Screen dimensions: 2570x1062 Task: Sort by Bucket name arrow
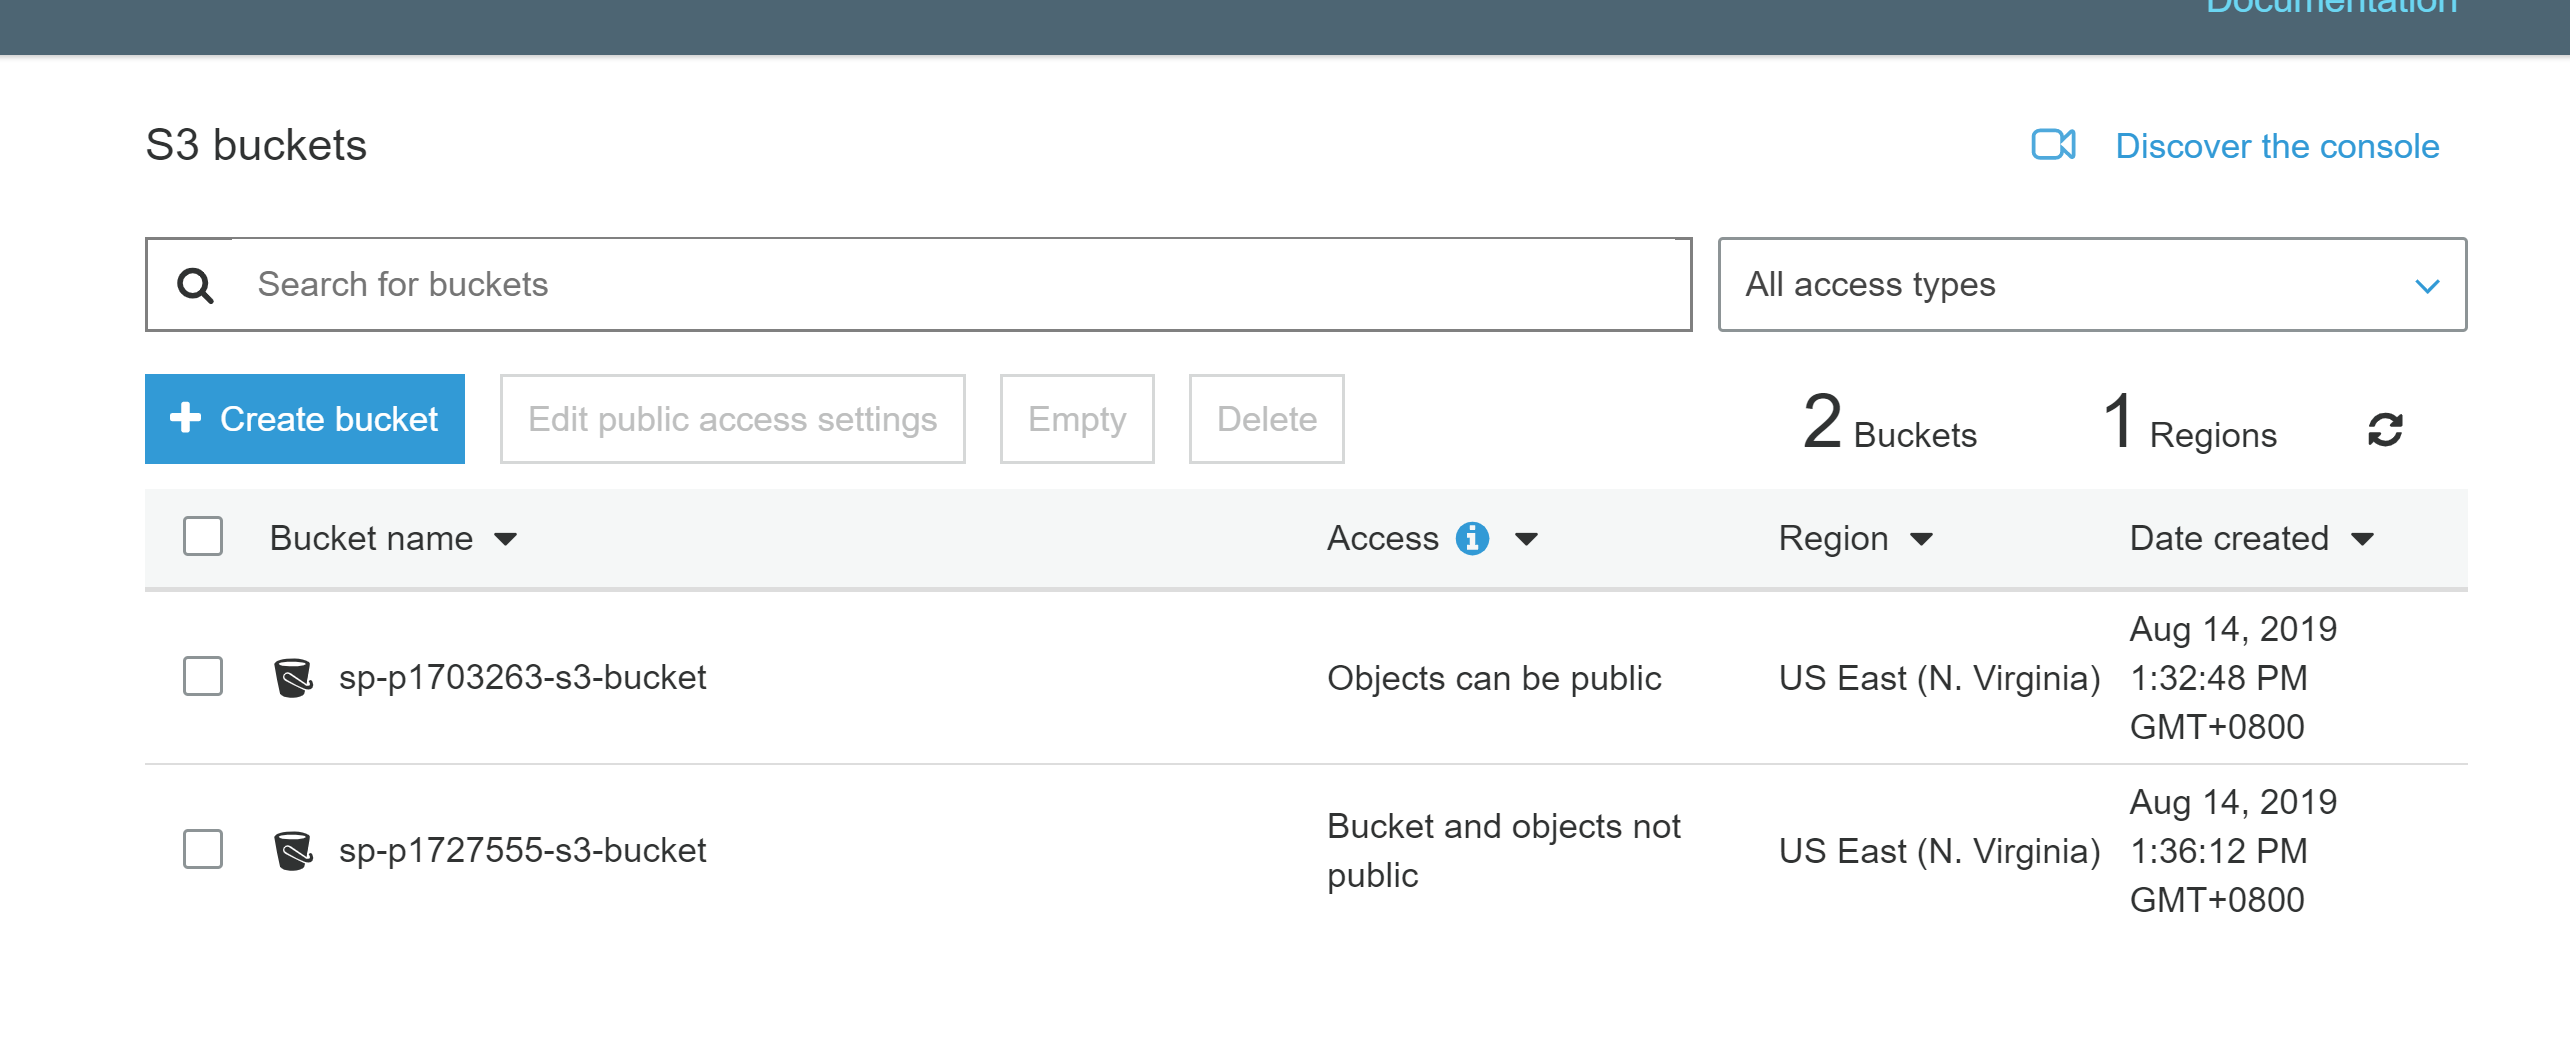[506, 539]
